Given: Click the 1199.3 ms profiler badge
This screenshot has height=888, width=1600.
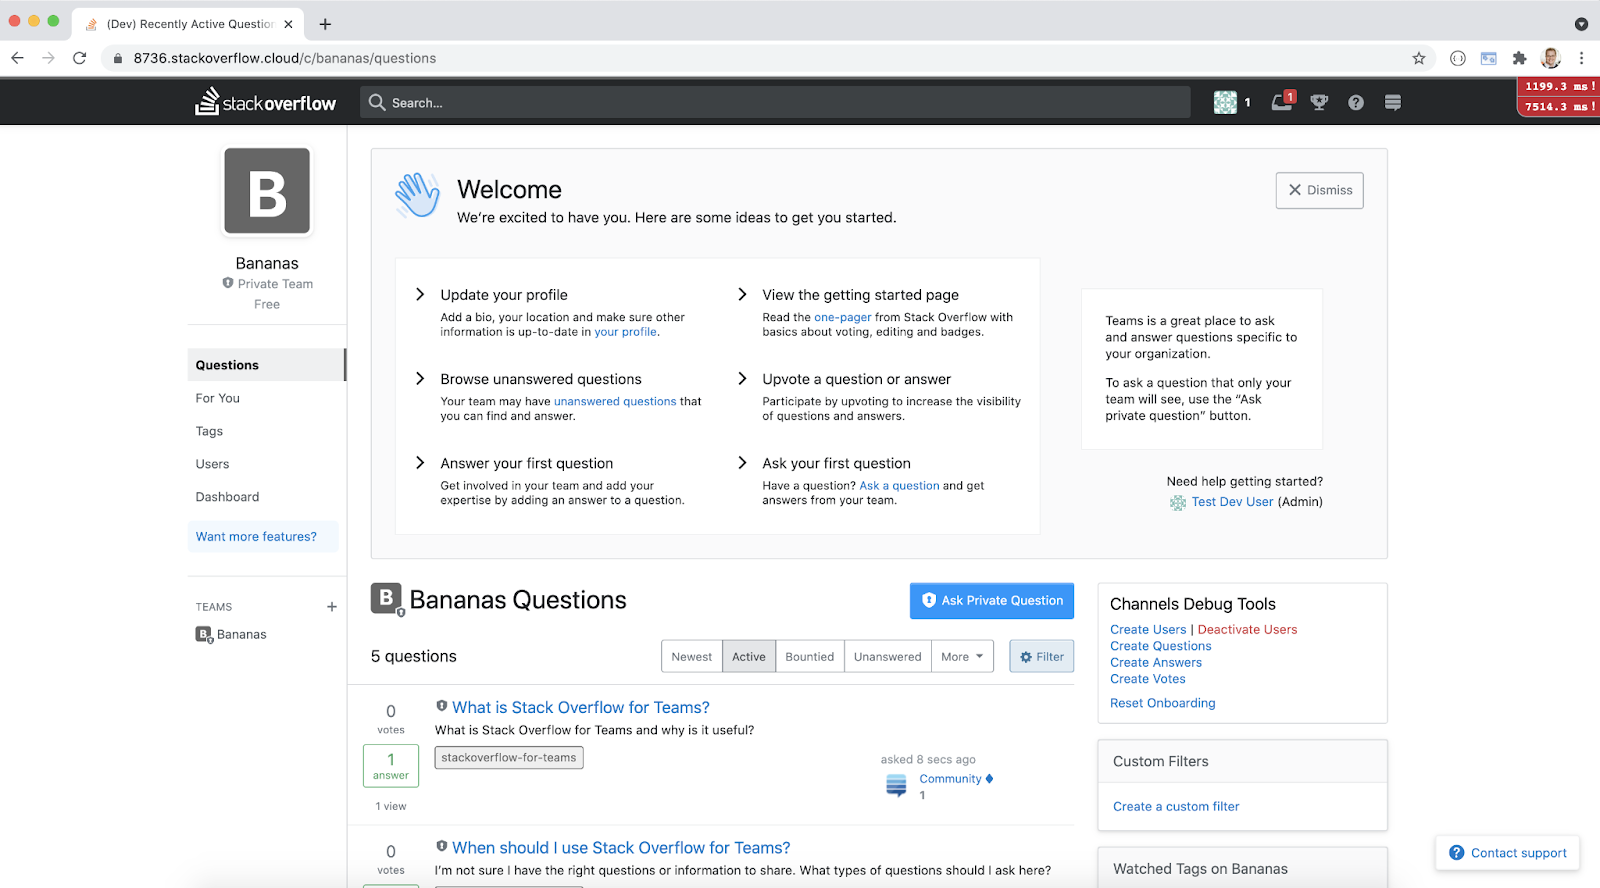Looking at the screenshot, I should [1558, 87].
